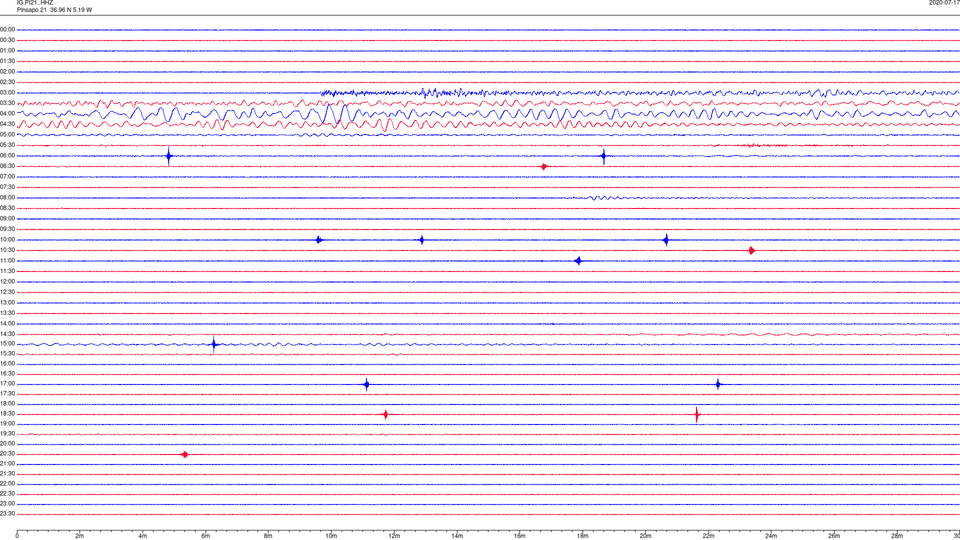Click the 26m tick label on time axis

click(x=834, y=536)
